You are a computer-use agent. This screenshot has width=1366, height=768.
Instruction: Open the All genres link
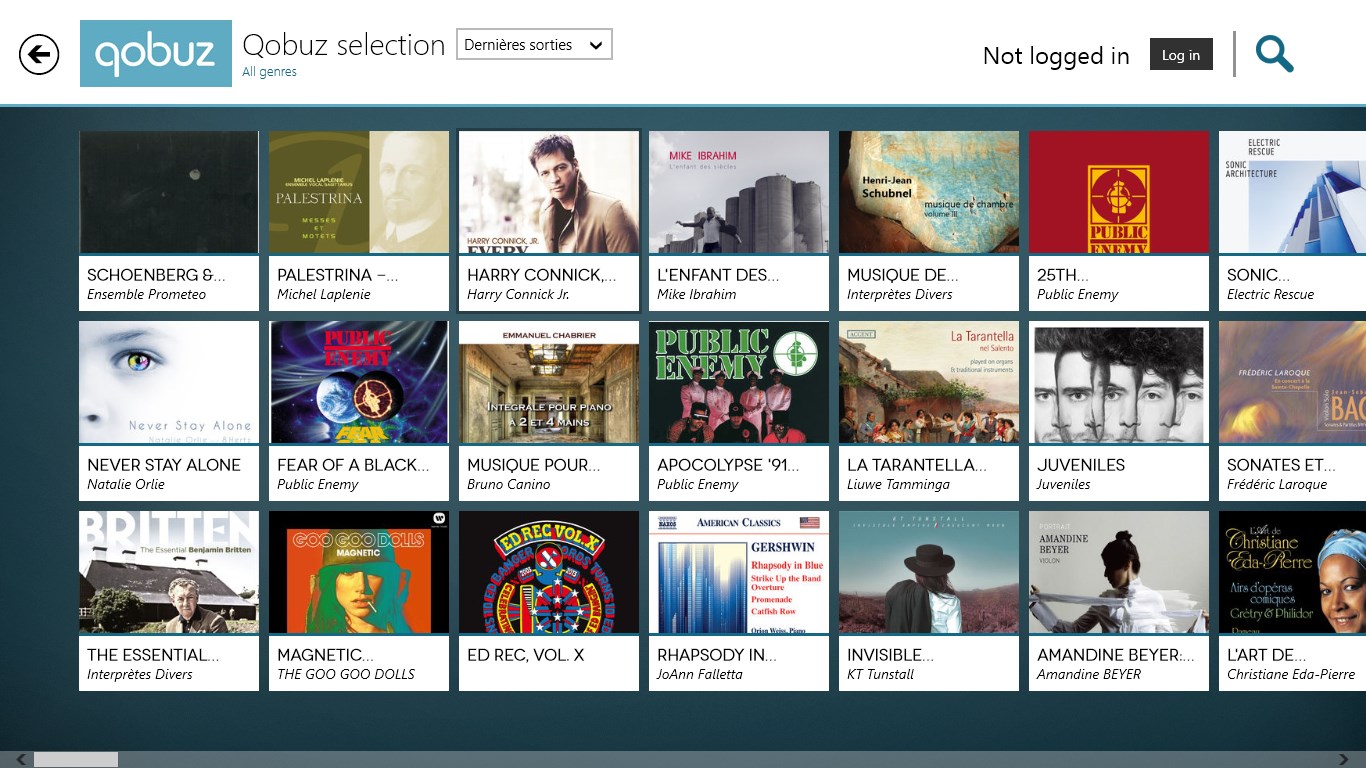click(269, 72)
